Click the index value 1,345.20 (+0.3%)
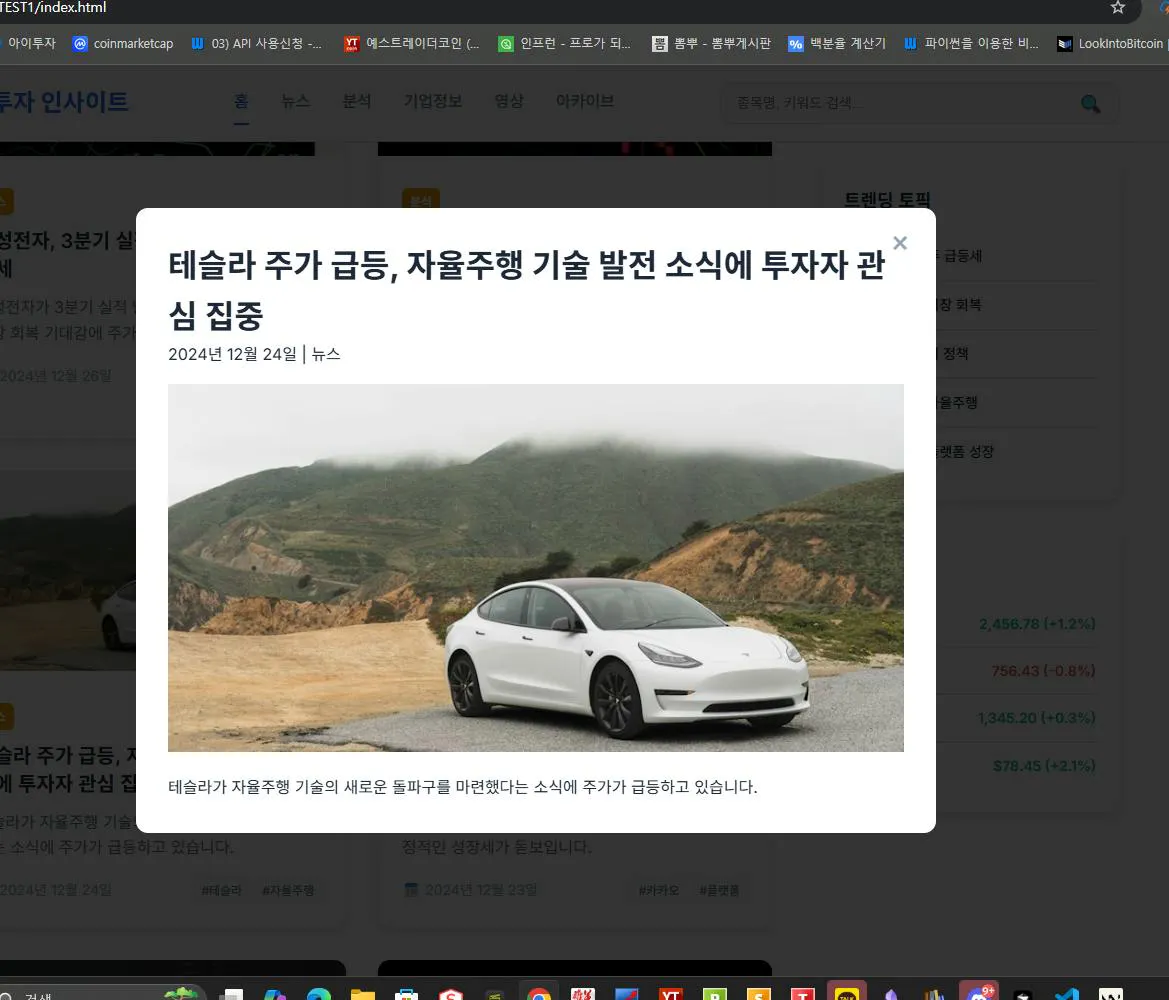 click(x=1036, y=718)
